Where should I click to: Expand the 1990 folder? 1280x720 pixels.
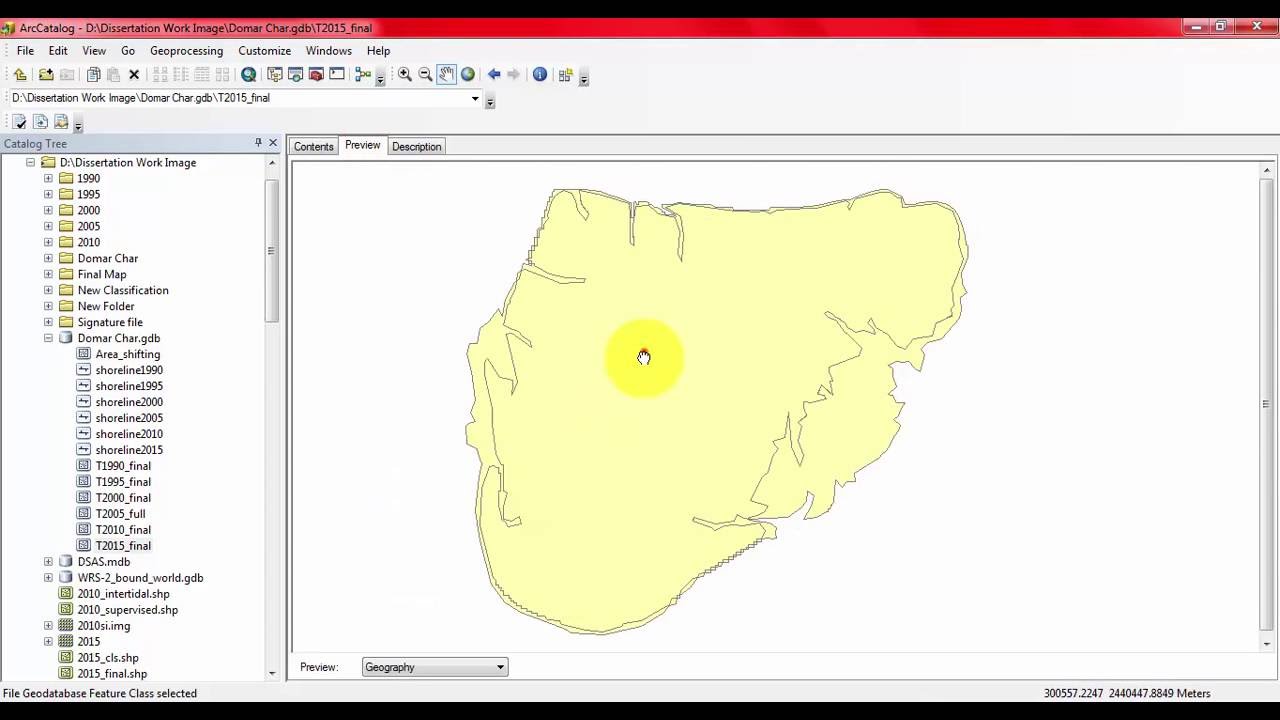48,178
